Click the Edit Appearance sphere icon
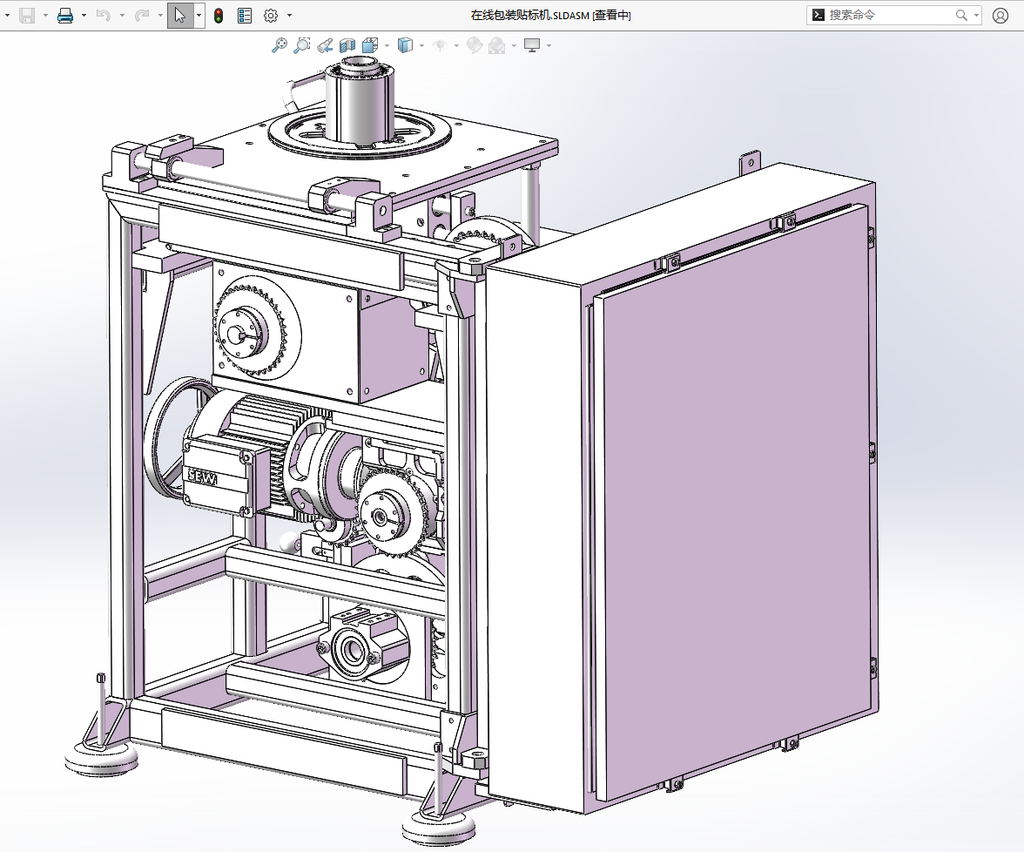 click(475, 45)
